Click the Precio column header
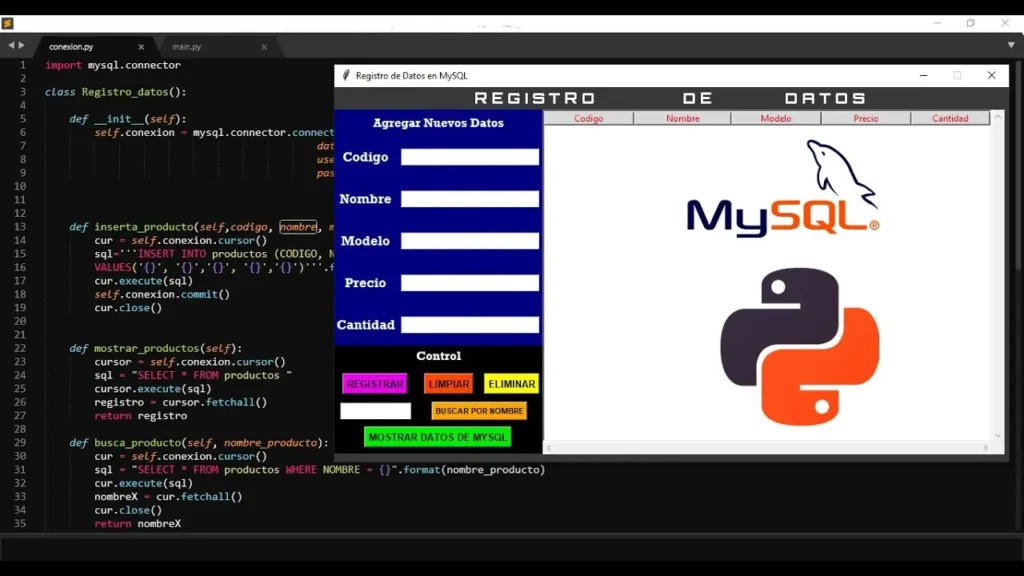 click(x=865, y=118)
